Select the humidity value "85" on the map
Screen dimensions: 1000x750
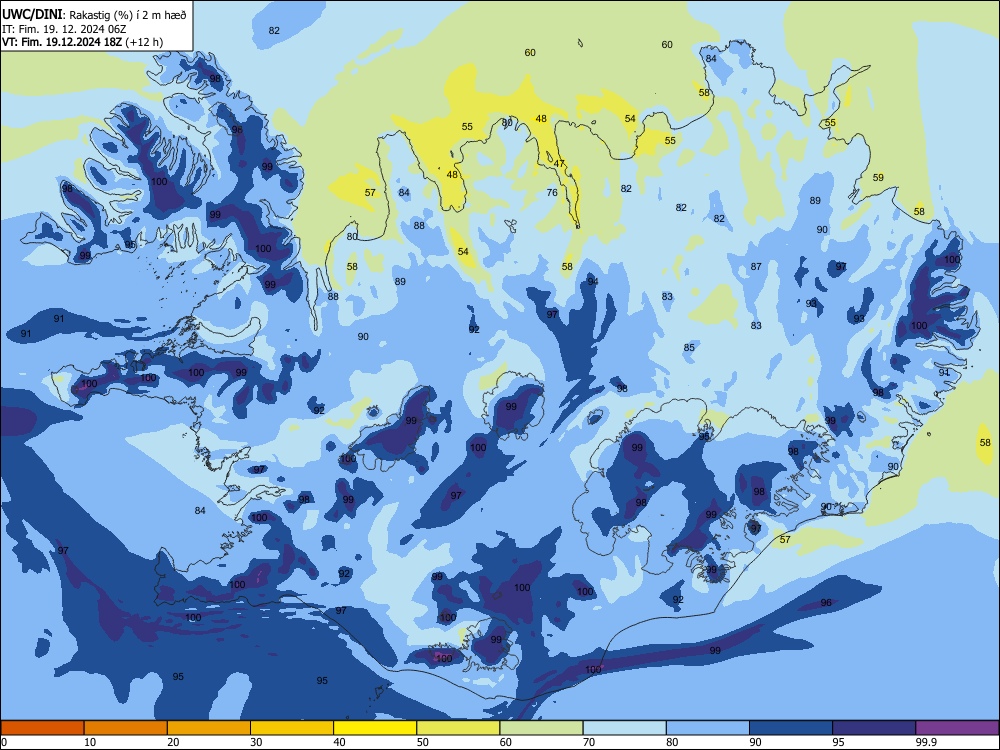(x=689, y=348)
